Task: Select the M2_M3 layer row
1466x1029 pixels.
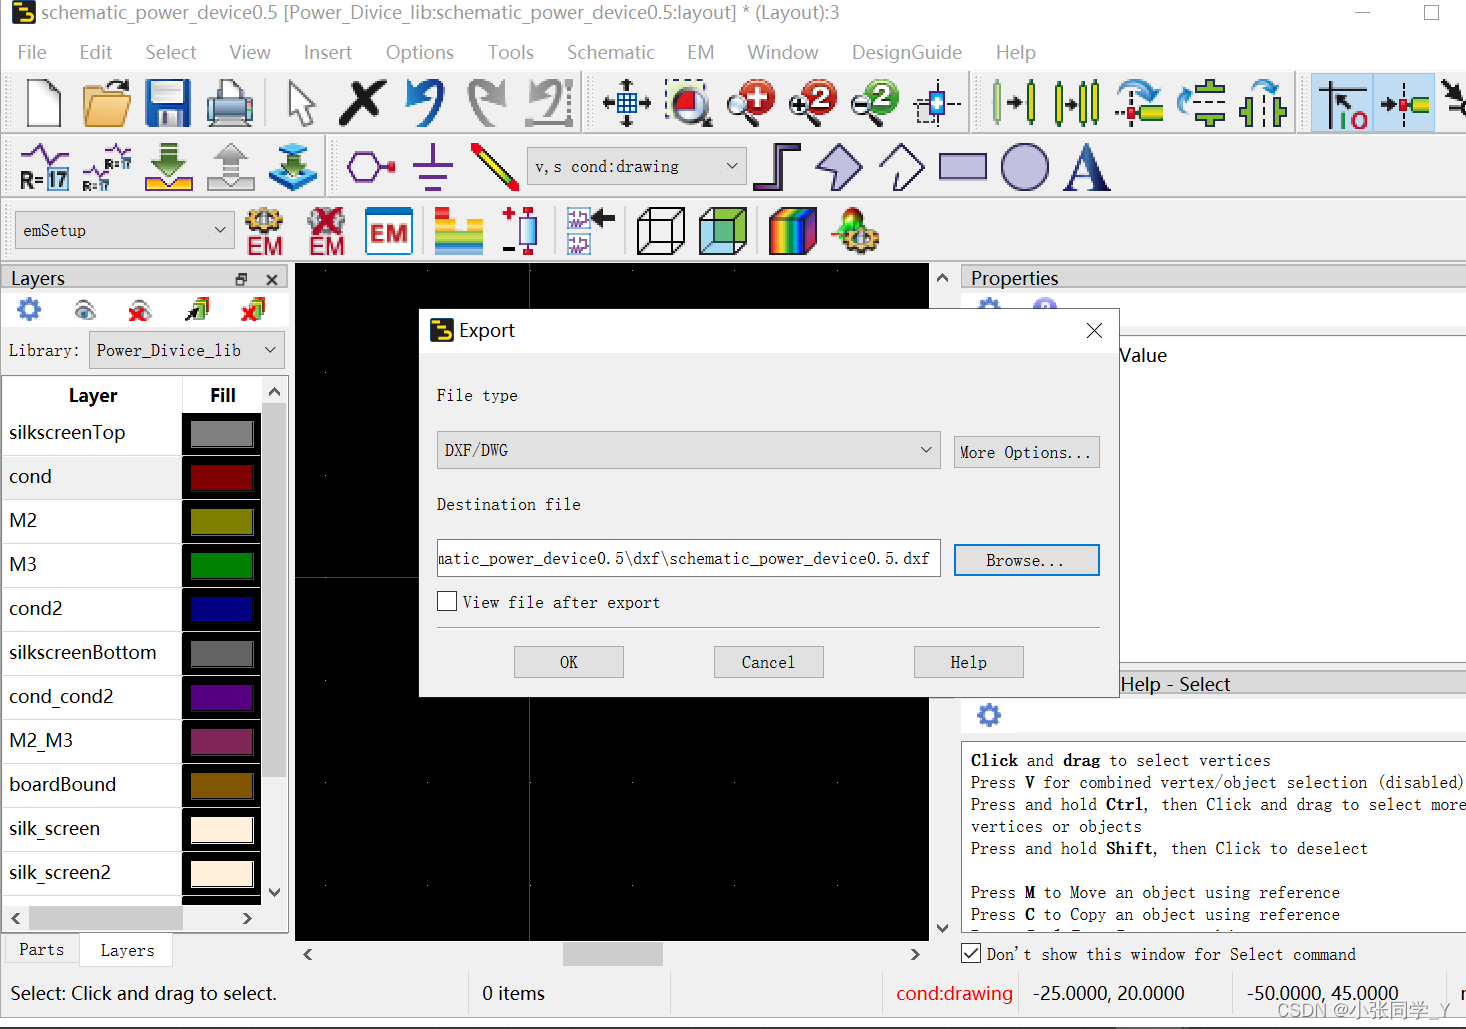Action: [92, 741]
